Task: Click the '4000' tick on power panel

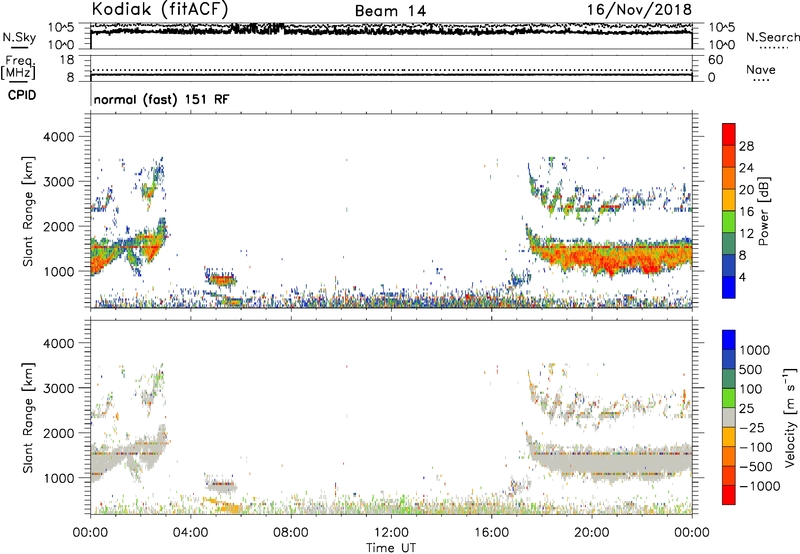Action: point(58,137)
